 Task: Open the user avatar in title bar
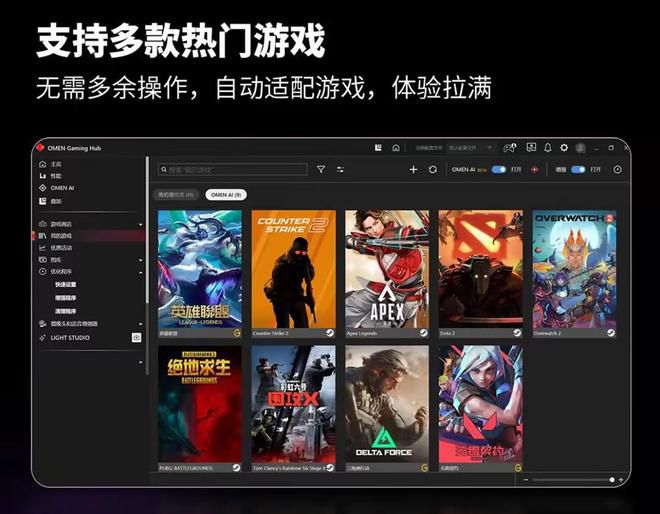[x=580, y=148]
